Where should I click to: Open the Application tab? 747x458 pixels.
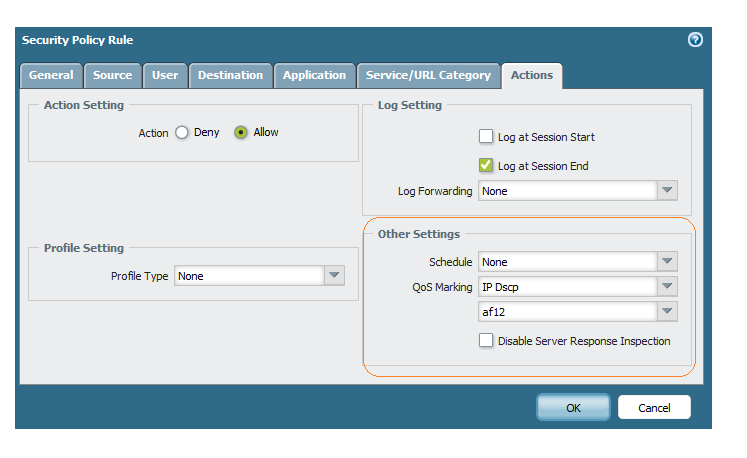pos(314,75)
